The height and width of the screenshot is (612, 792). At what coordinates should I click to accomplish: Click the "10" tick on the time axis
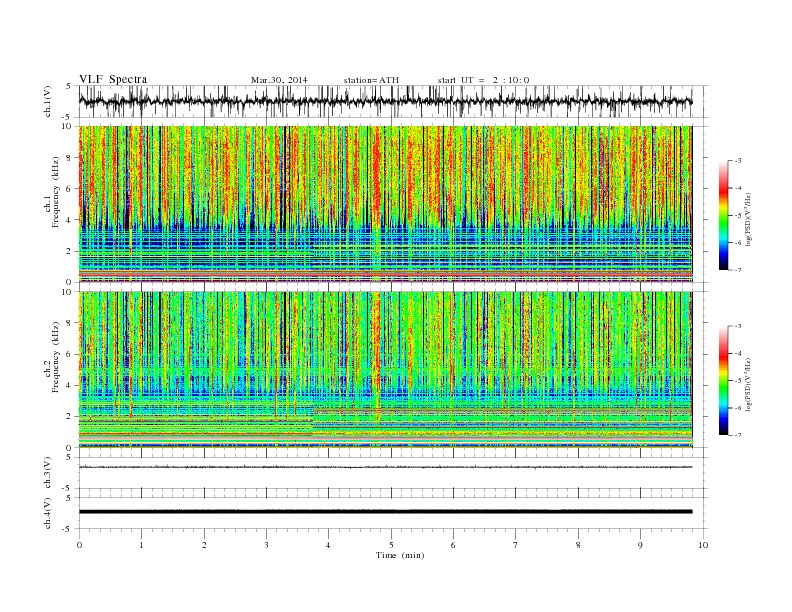pyautogui.click(x=703, y=545)
